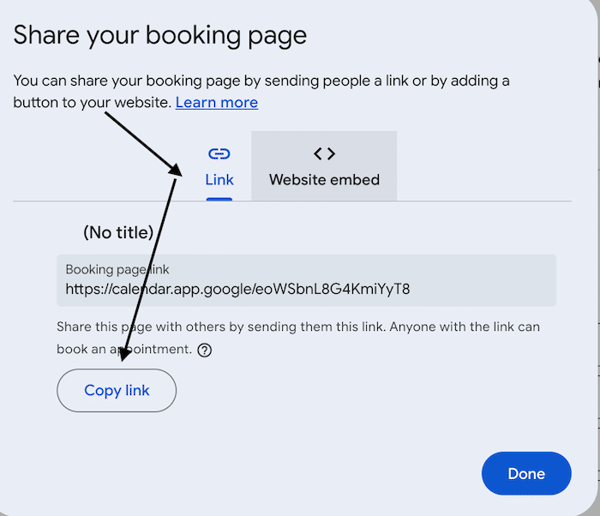Click the code brackets icon for embed
Viewport: 600px width, 516px height.
(324, 153)
